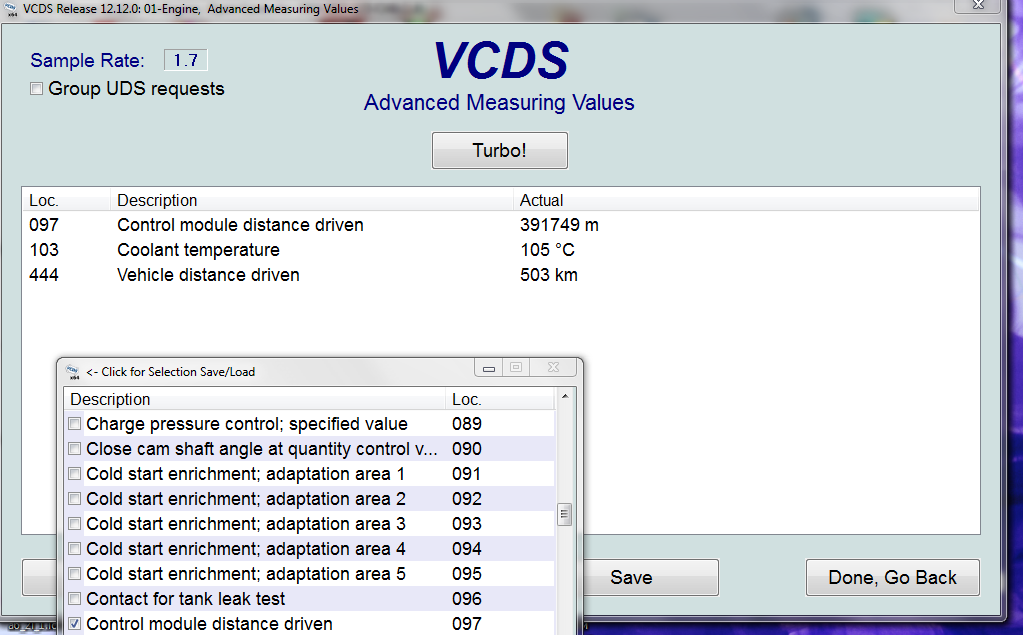Select row 097 Control module distance driven

pos(501,225)
